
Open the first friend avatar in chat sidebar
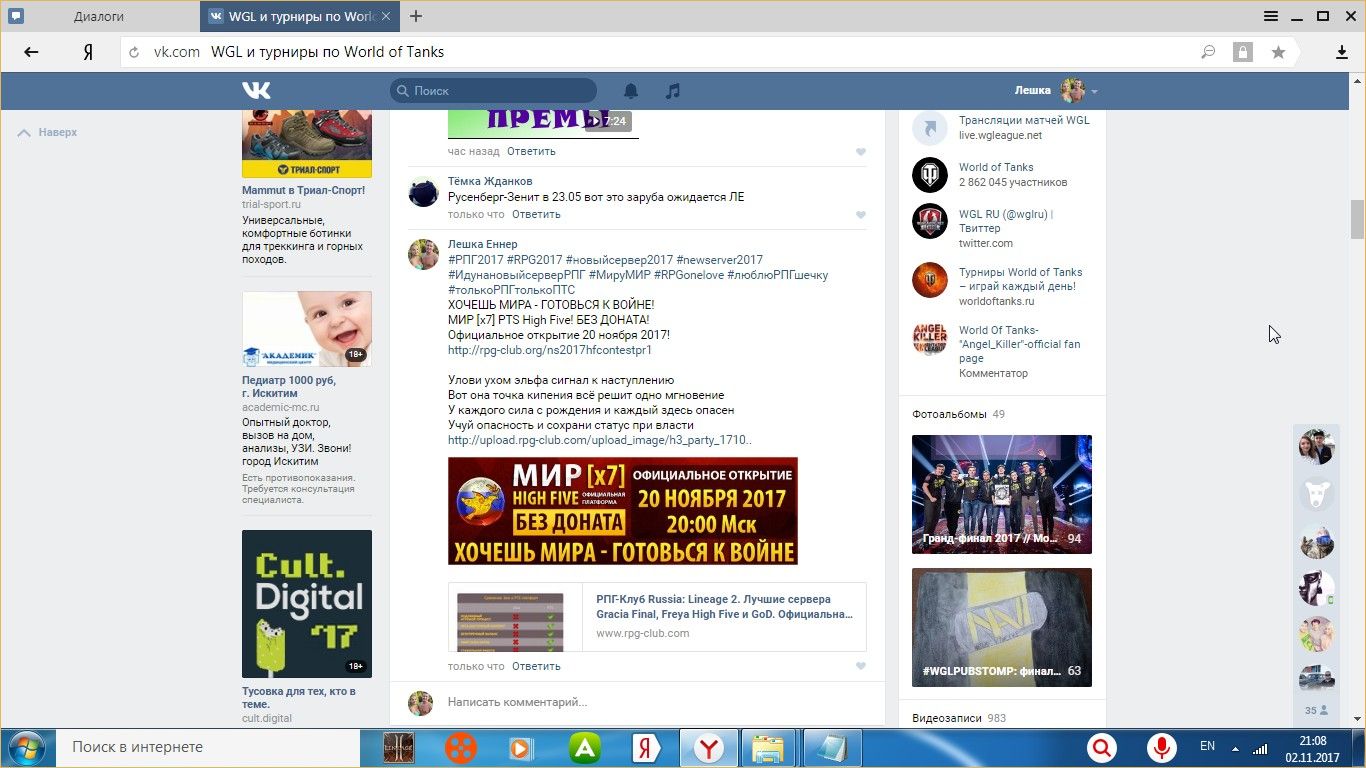pyautogui.click(x=1316, y=446)
